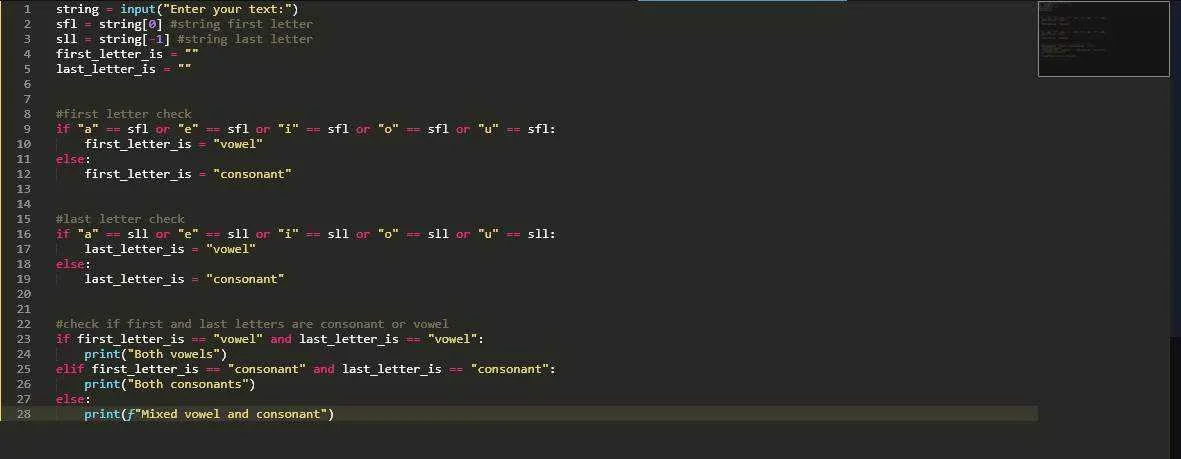Click line number 6 in the gutter

[27, 84]
